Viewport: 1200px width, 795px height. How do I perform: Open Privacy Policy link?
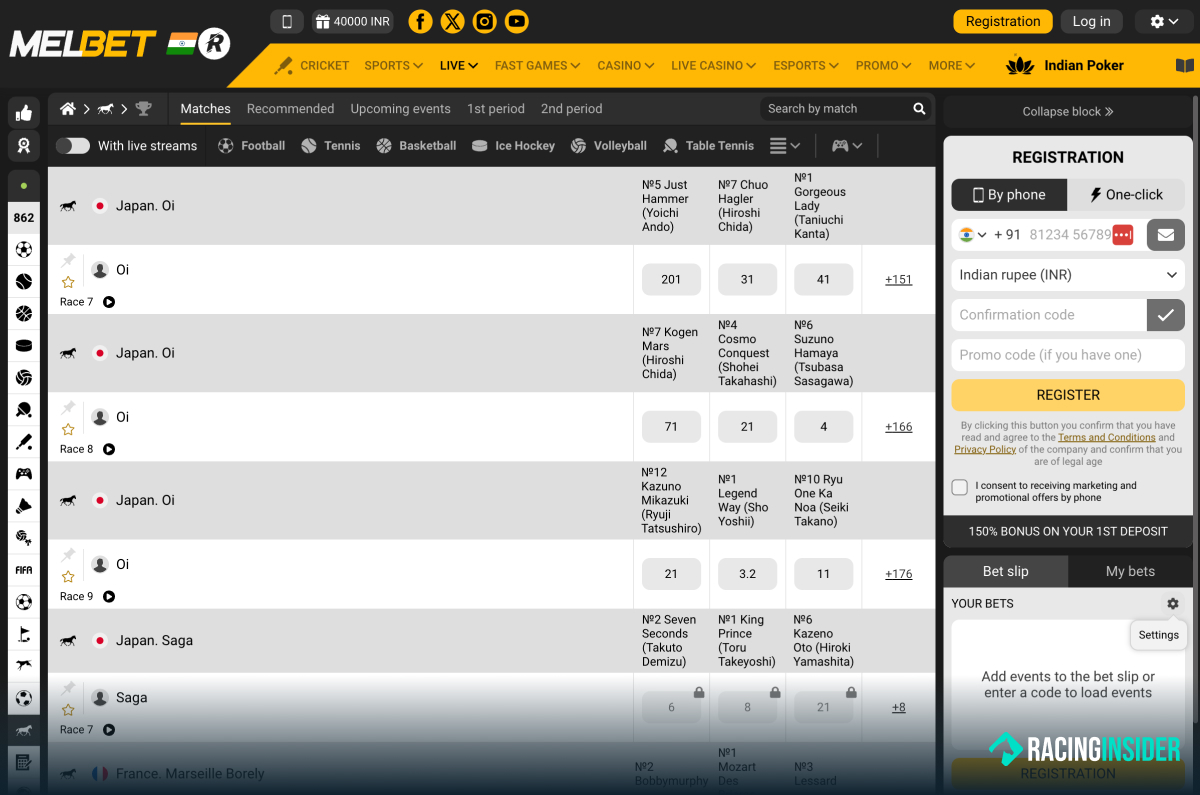point(985,450)
